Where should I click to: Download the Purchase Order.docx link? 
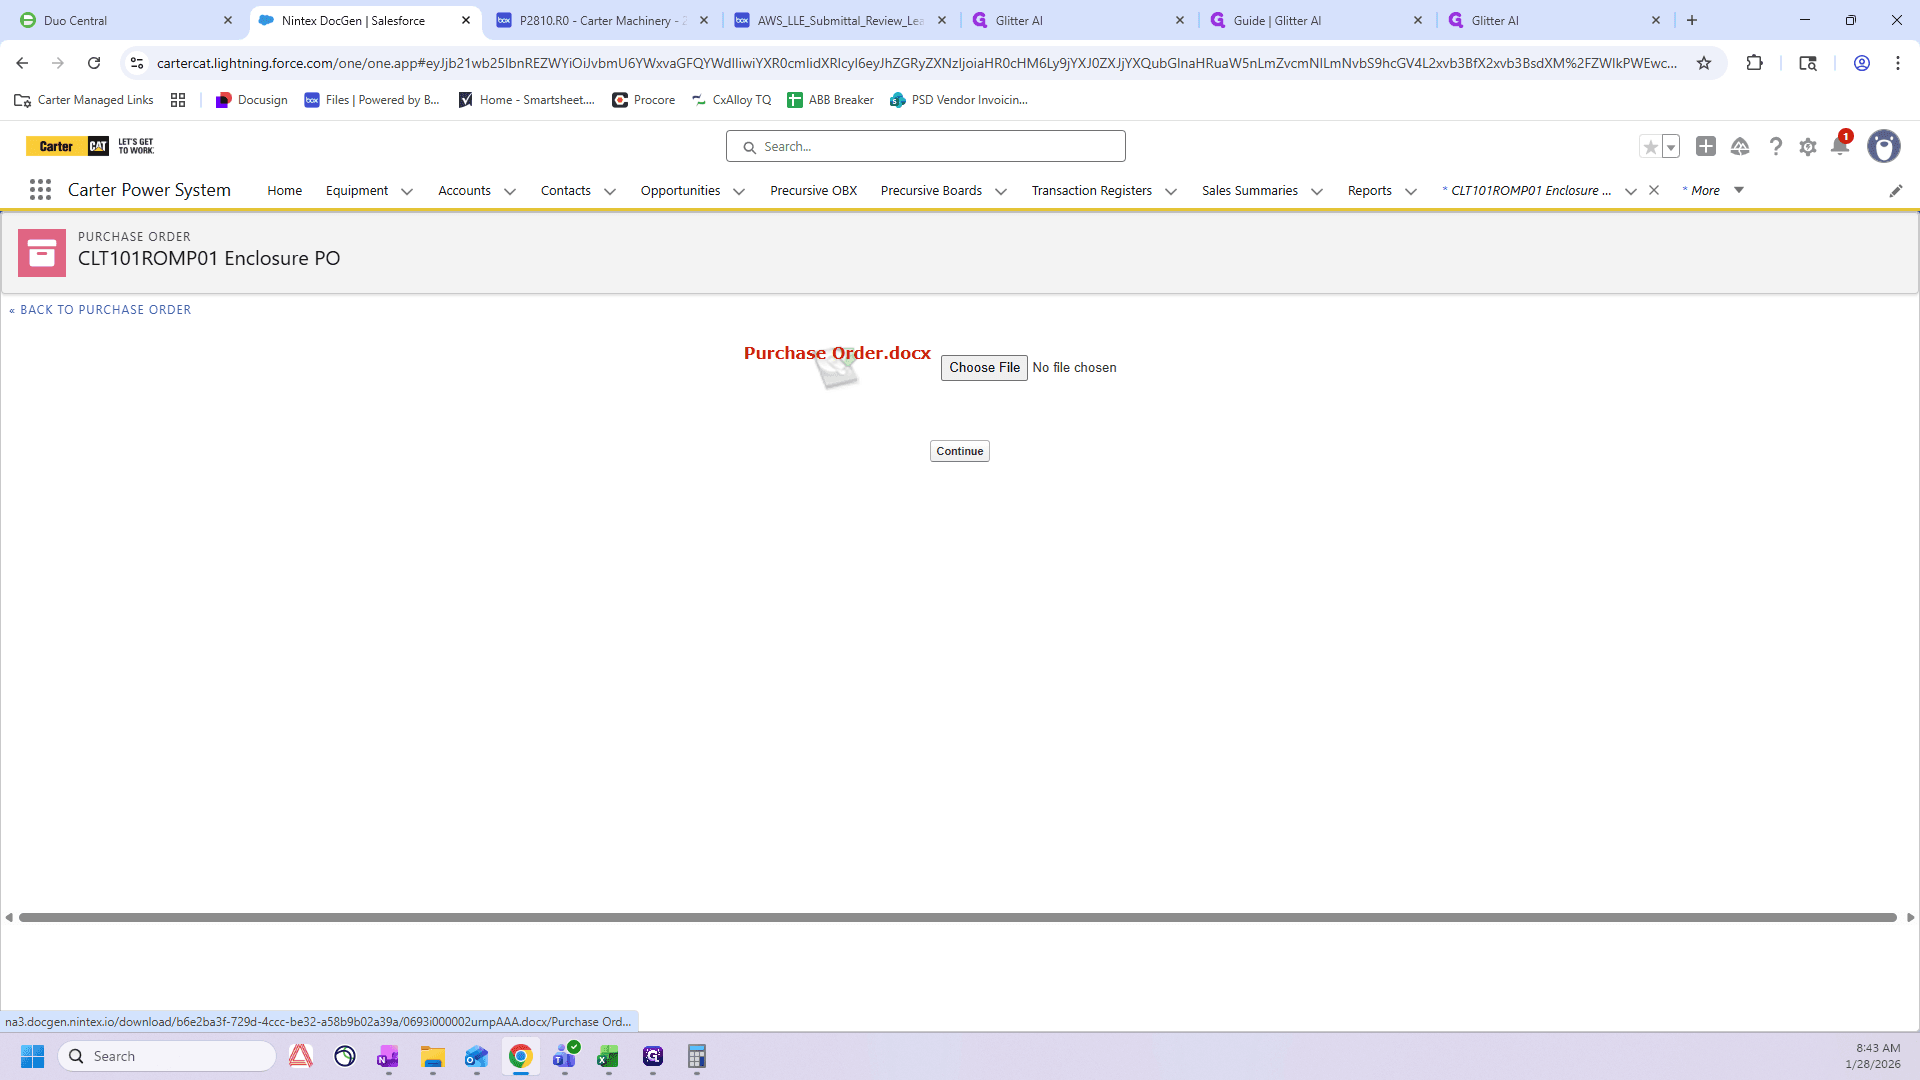pos(837,353)
